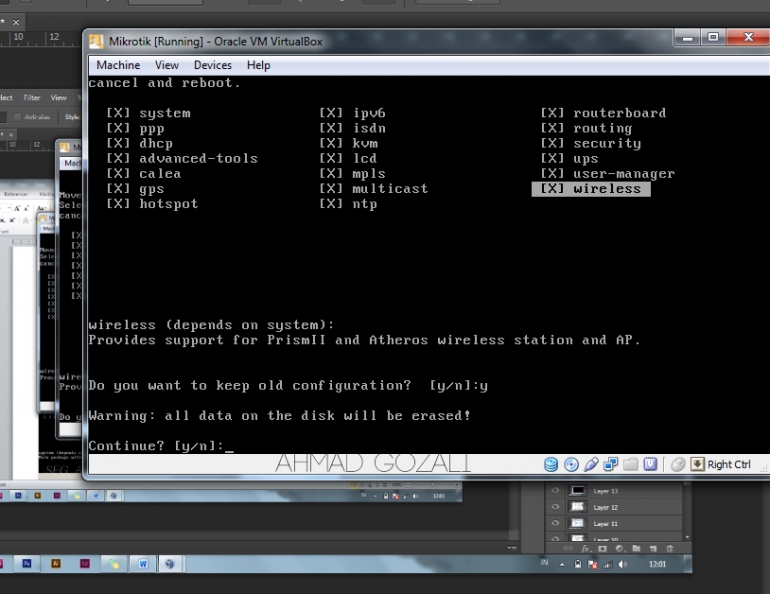Click the volume icon in system tray
The width and height of the screenshot is (770, 594).
(x=622, y=564)
